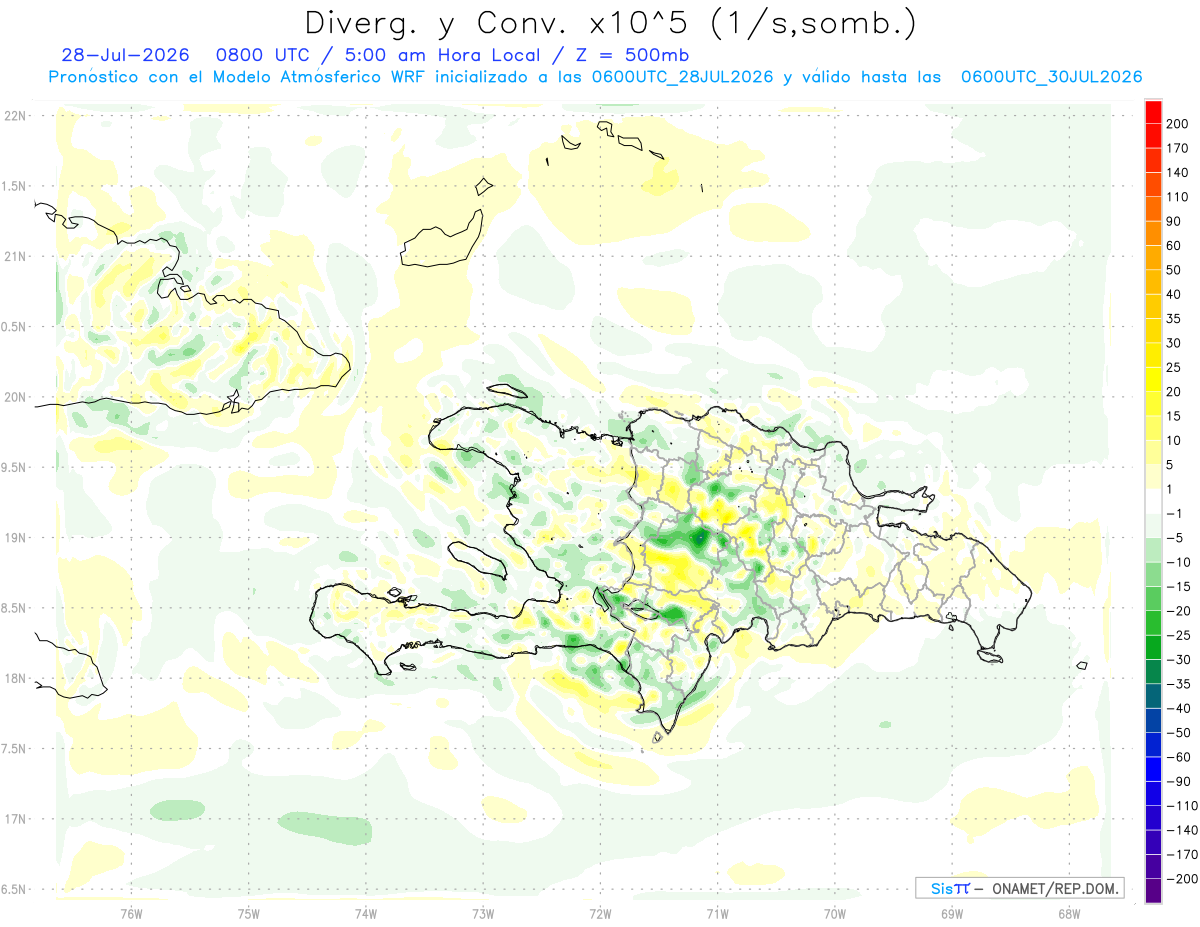
Task: Click the 'ONAMET/REP.DOM.' credit label
Action: point(1055,888)
